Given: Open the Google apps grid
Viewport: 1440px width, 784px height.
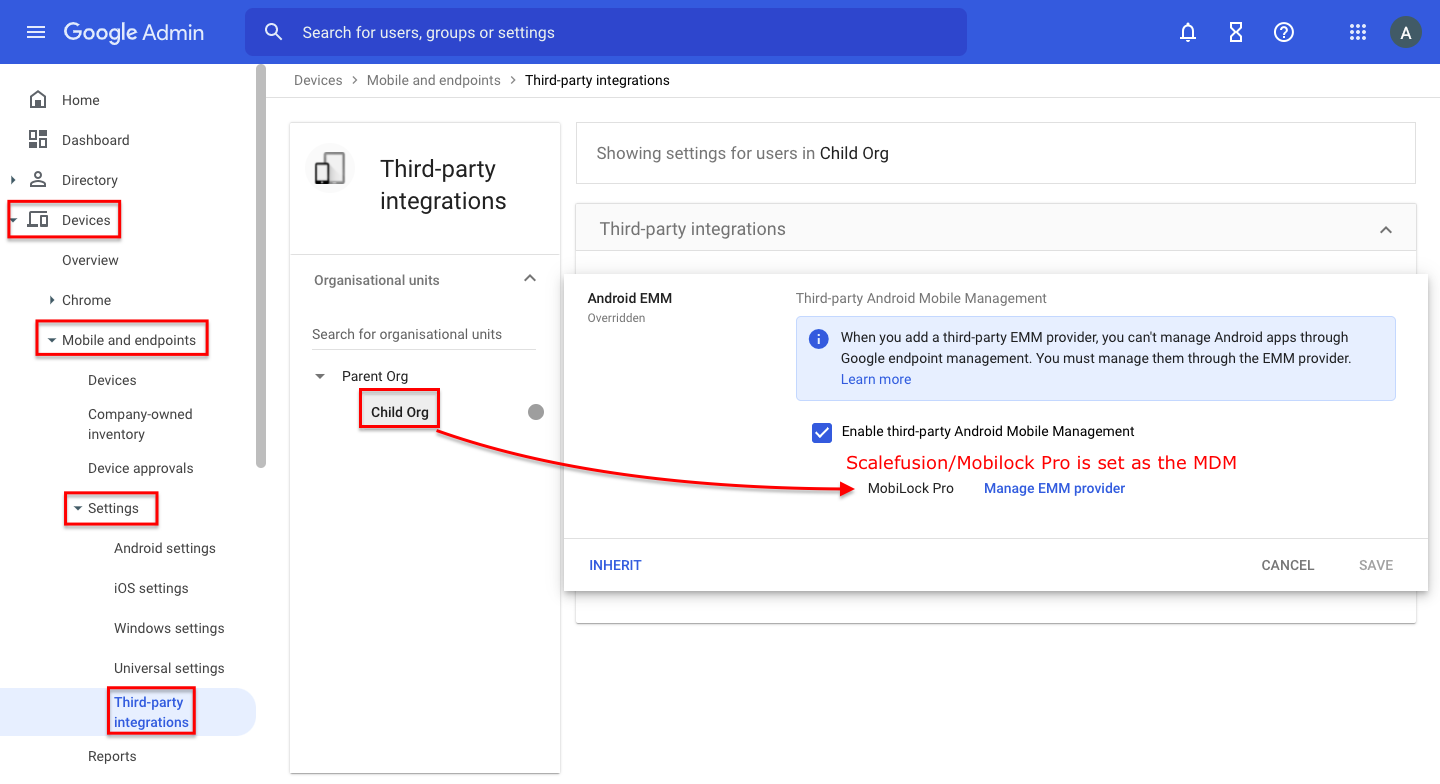Looking at the screenshot, I should pos(1358,32).
